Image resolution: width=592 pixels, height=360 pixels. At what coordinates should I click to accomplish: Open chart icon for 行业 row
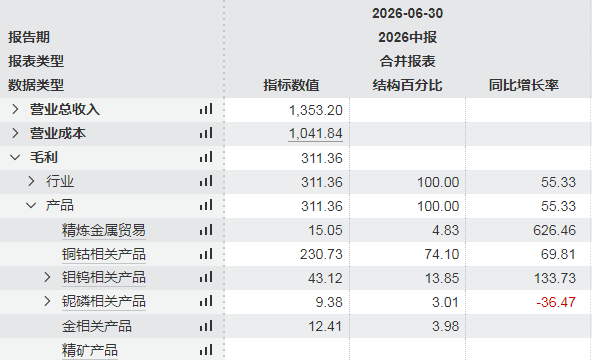pyautogui.click(x=206, y=182)
